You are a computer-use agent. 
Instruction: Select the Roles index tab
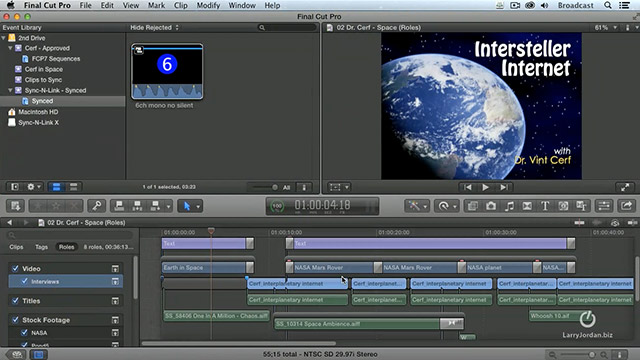point(67,247)
